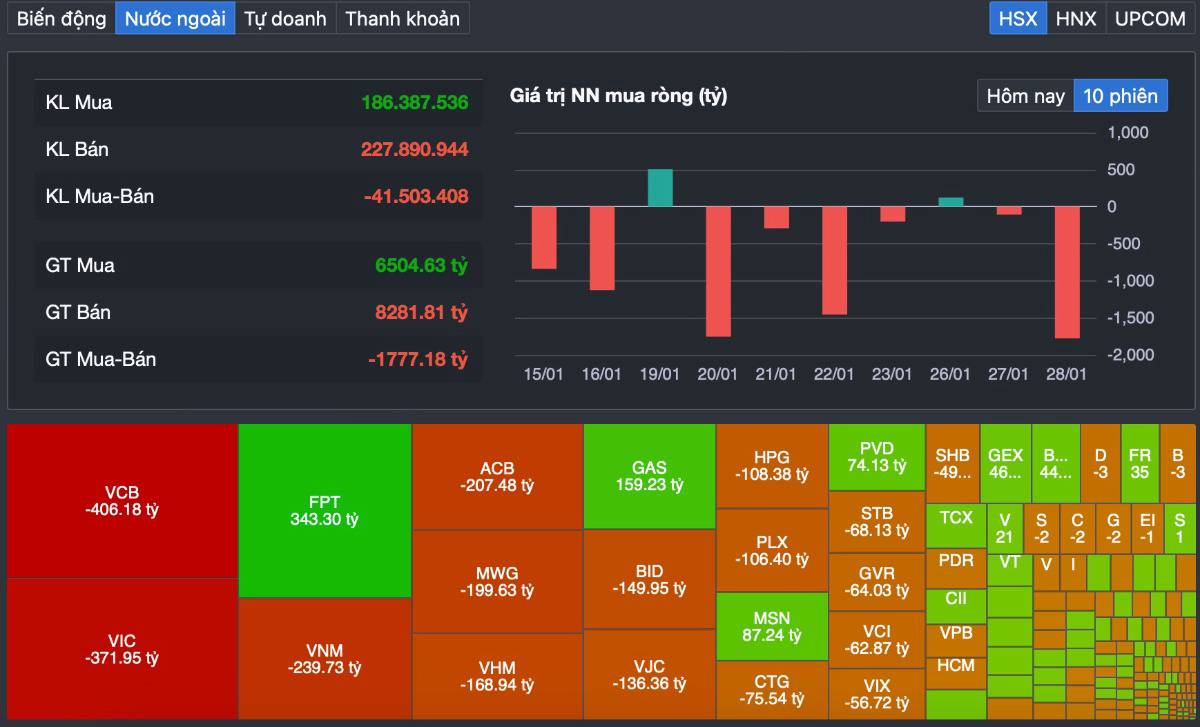Click the ACB -207.48 tỷ tile
Image resolution: width=1200 pixels, height=727 pixels.
pos(497,476)
